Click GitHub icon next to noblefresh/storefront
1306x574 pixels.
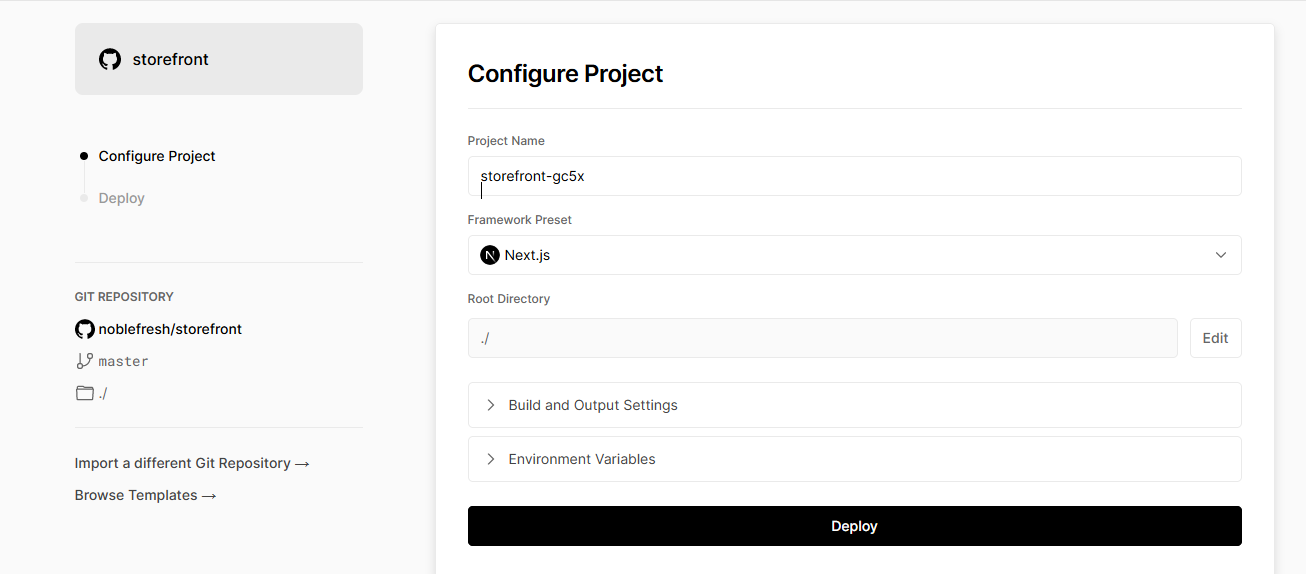pos(85,329)
